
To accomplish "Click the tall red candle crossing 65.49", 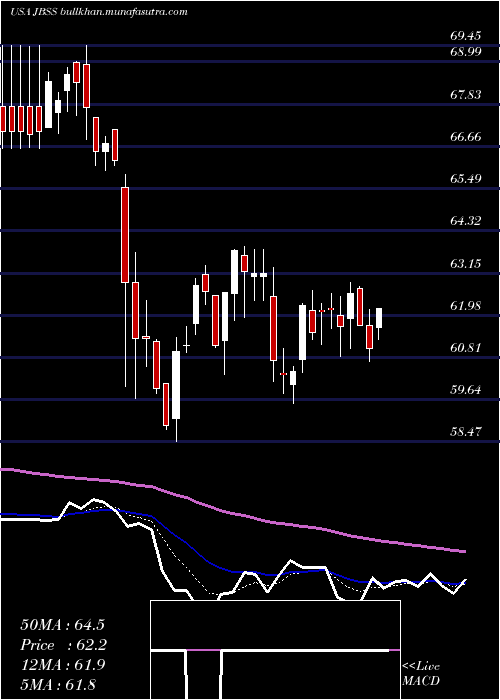I will [x=125, y=235].
